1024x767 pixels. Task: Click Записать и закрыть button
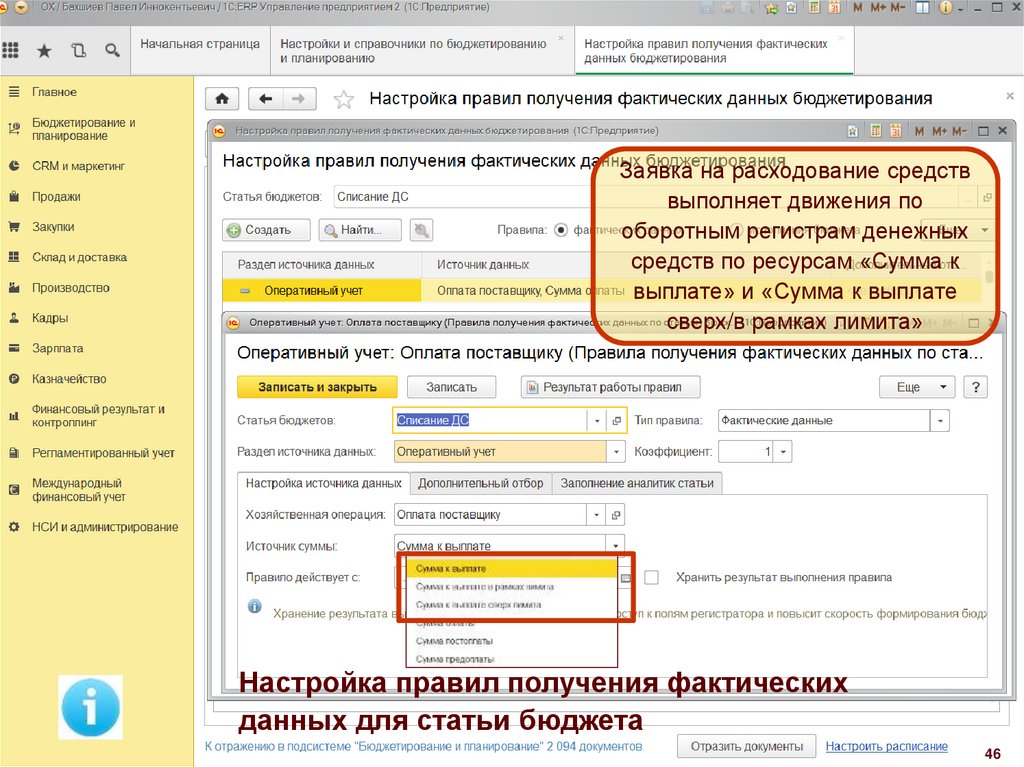coord(317,387)
